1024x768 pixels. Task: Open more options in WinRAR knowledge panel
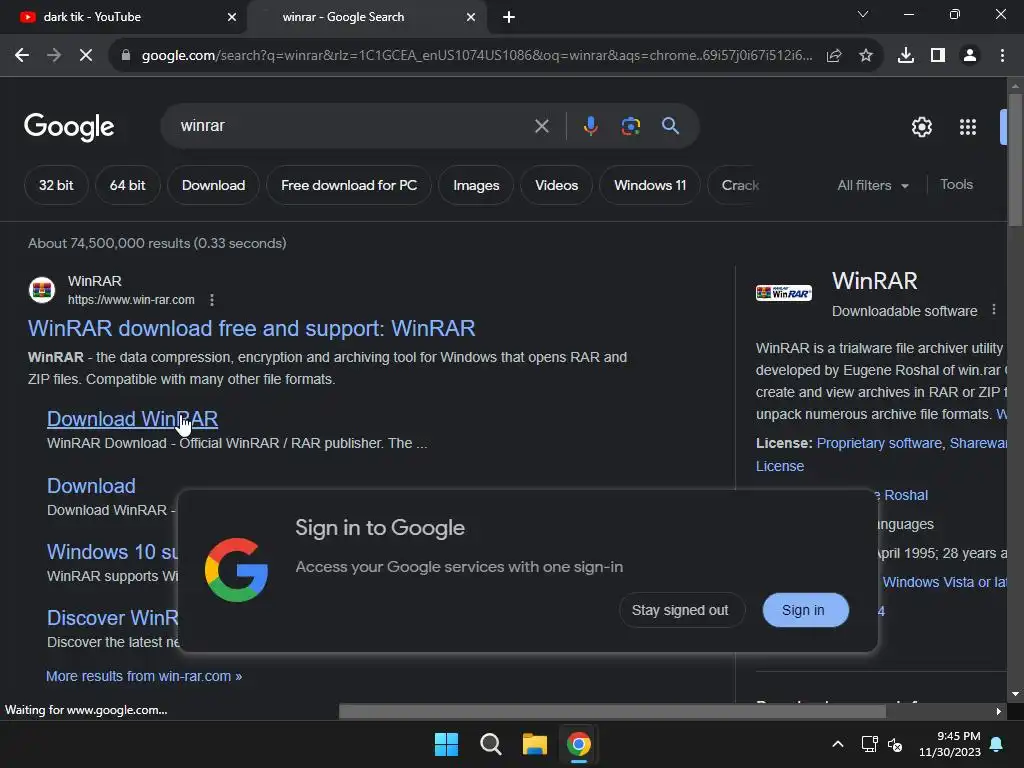click(x=994, y=310)
